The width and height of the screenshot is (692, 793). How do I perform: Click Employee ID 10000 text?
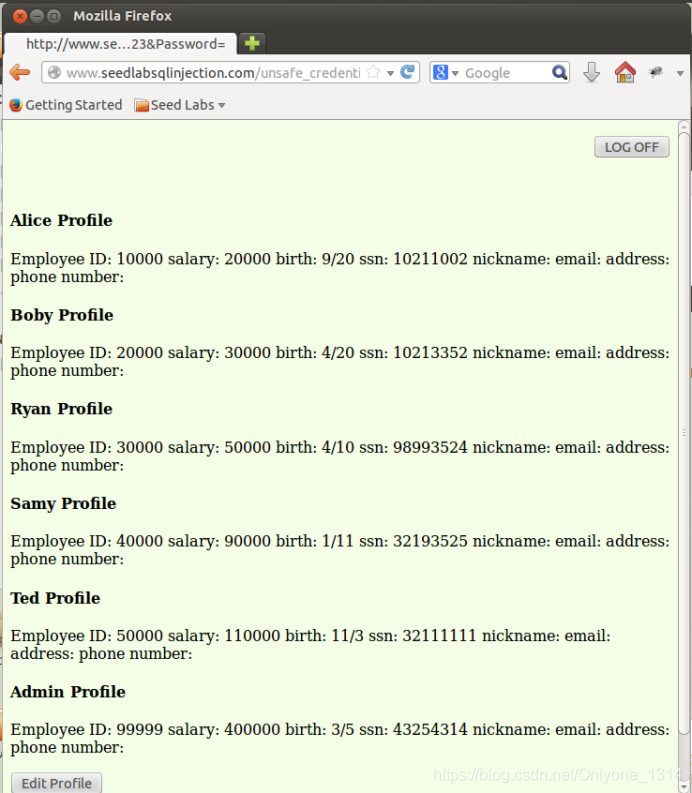tap(86, 259)
